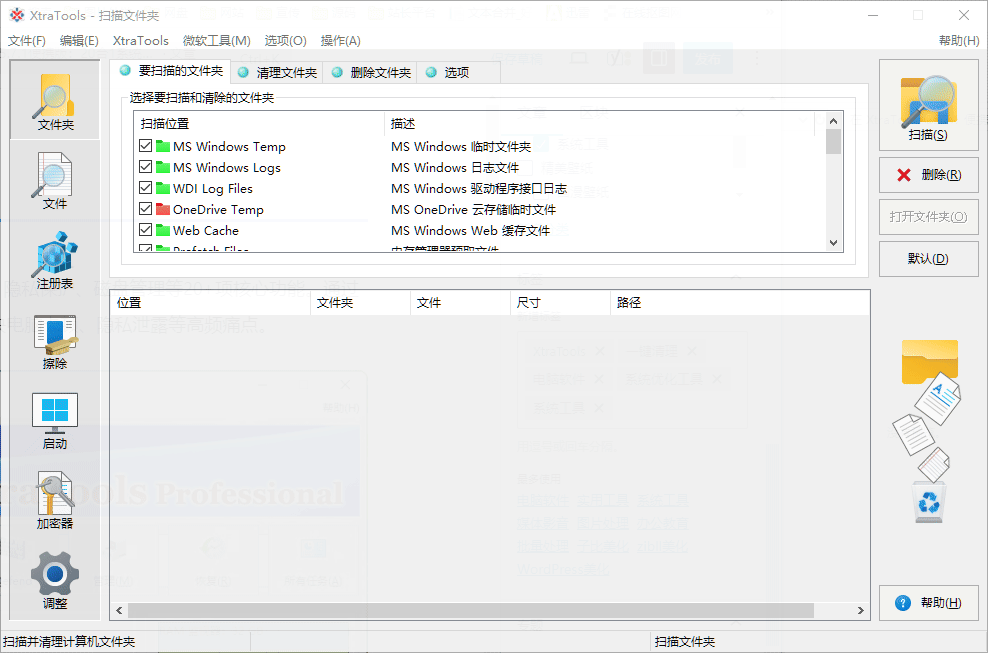Screen dimensions: 988x653
Task: Click the green folder icon for WDI Log Files
Action: click(x=163, y=188)
